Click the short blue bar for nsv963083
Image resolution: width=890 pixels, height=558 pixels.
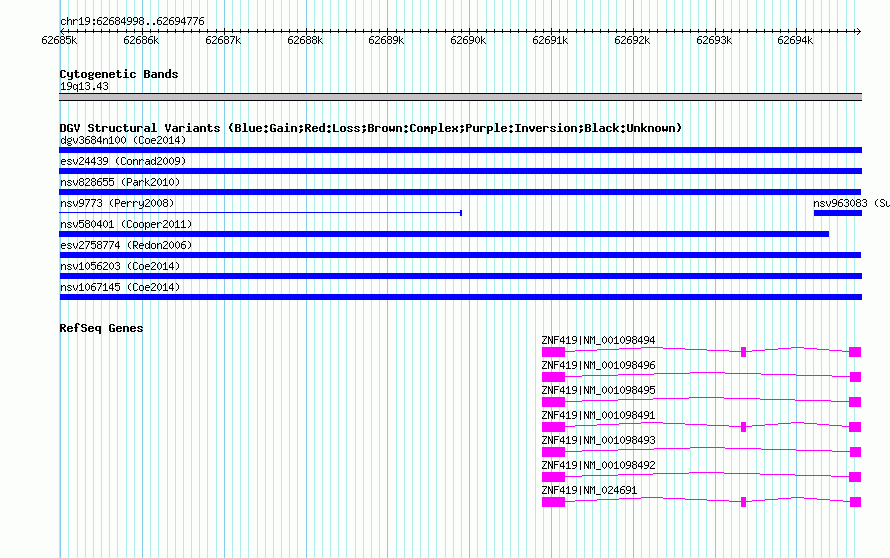tap(838, 213)
